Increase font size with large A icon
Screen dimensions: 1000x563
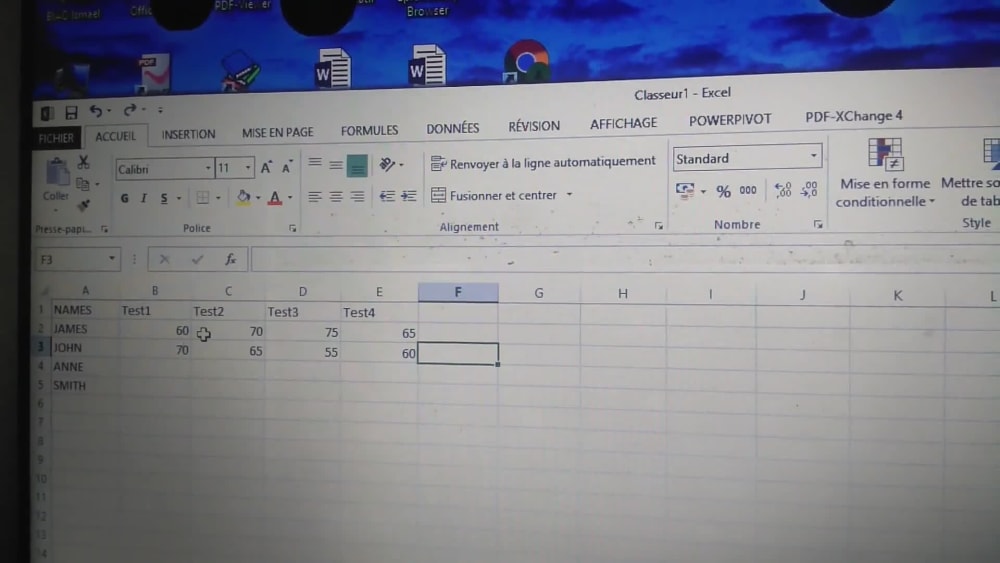click(x=266, y=168)
